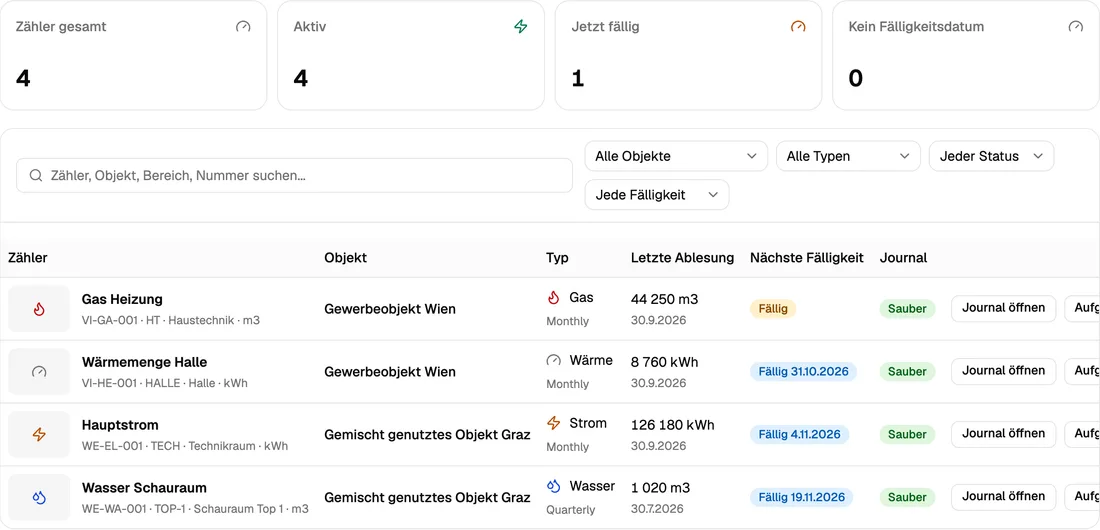The width and height of the screenshot is (1100, 530).
Task: Click the Fällig 31.10.2026 badge
Action: pyautogui.click(x=803, y=371)
